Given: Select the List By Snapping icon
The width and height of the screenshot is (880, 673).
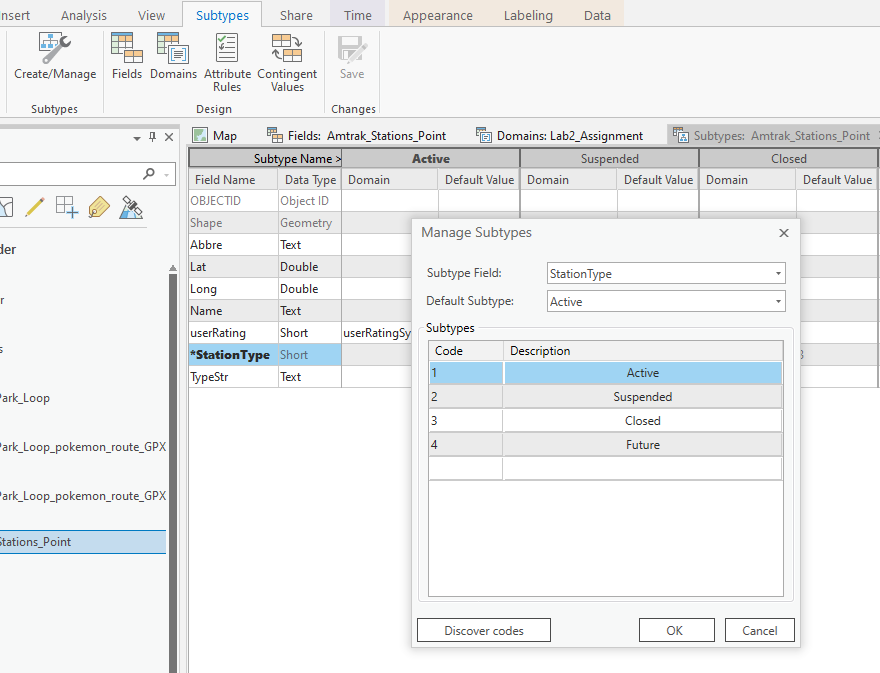Looking at the screenshot, I should click(x=67, y=207).
